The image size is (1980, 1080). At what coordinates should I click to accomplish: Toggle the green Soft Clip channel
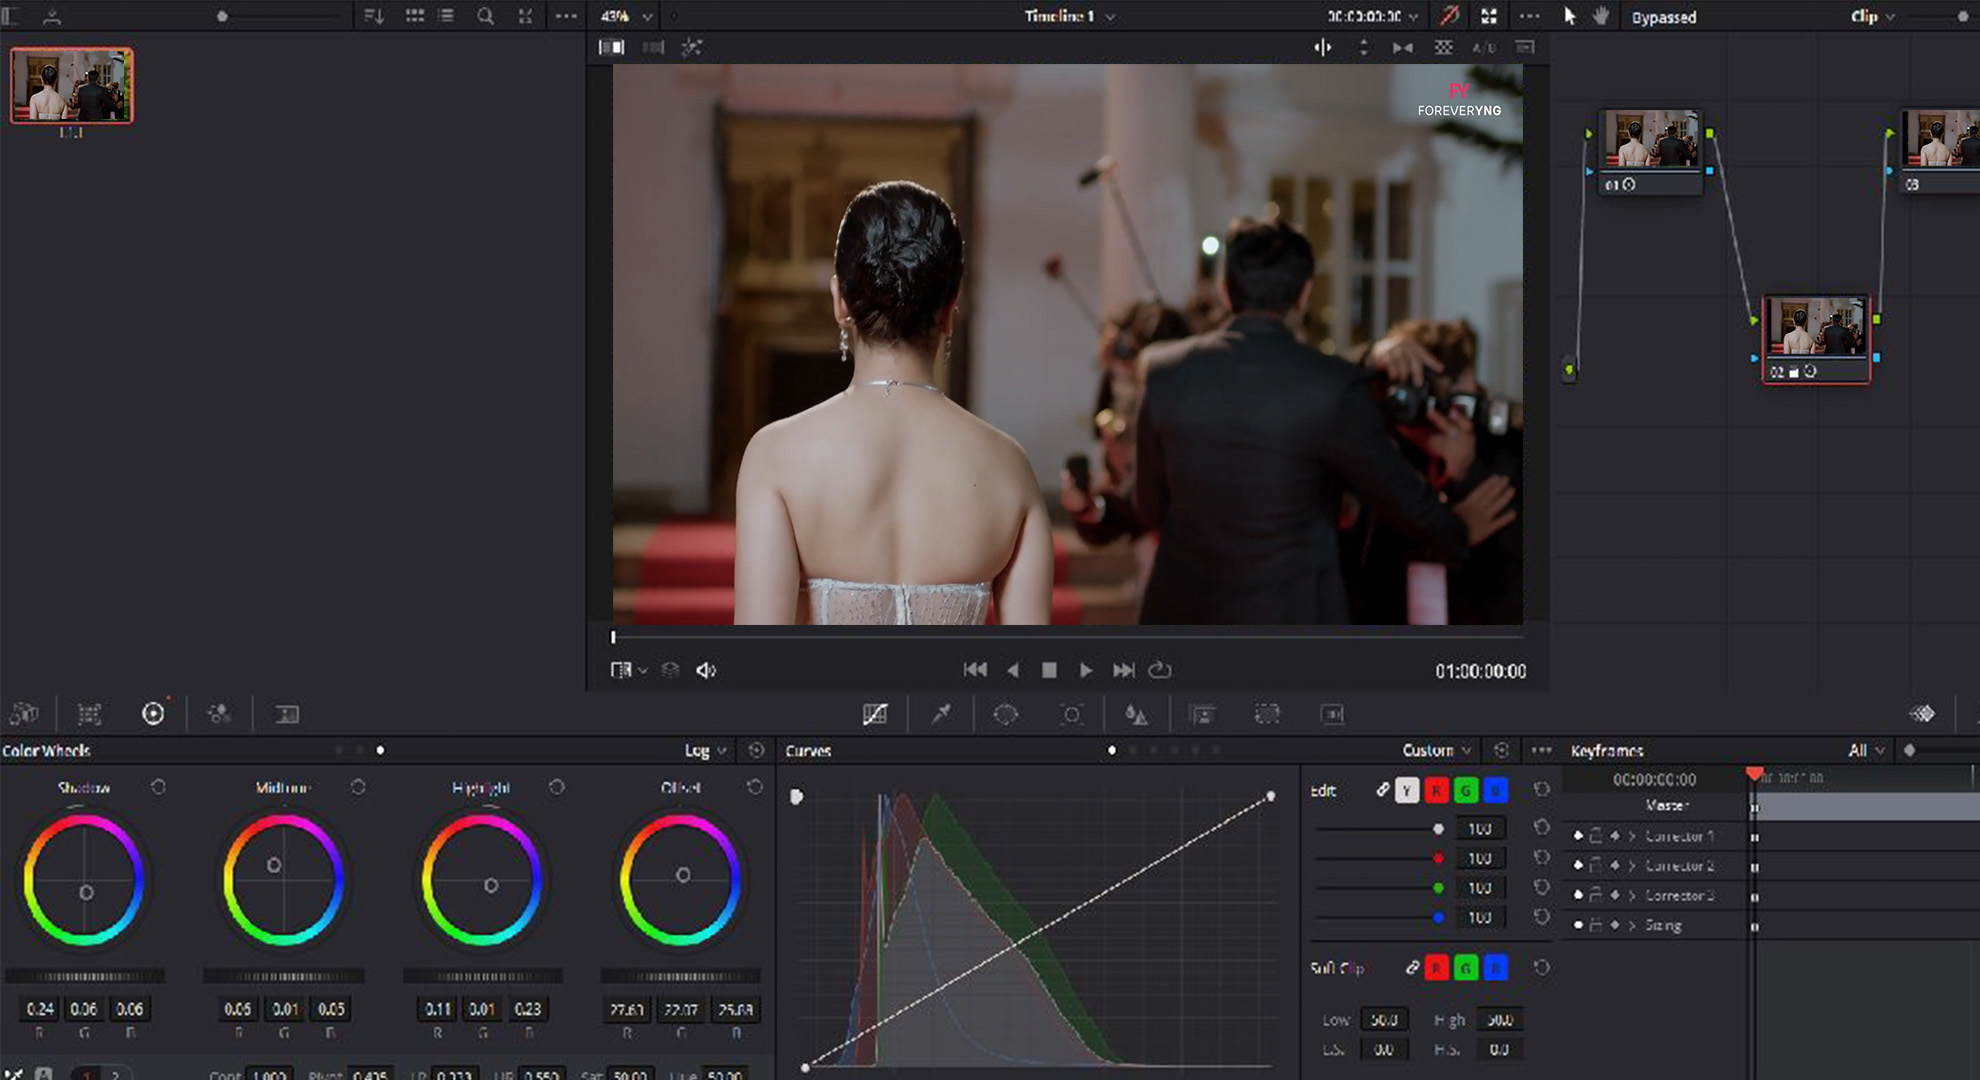tap(1465, 968)
